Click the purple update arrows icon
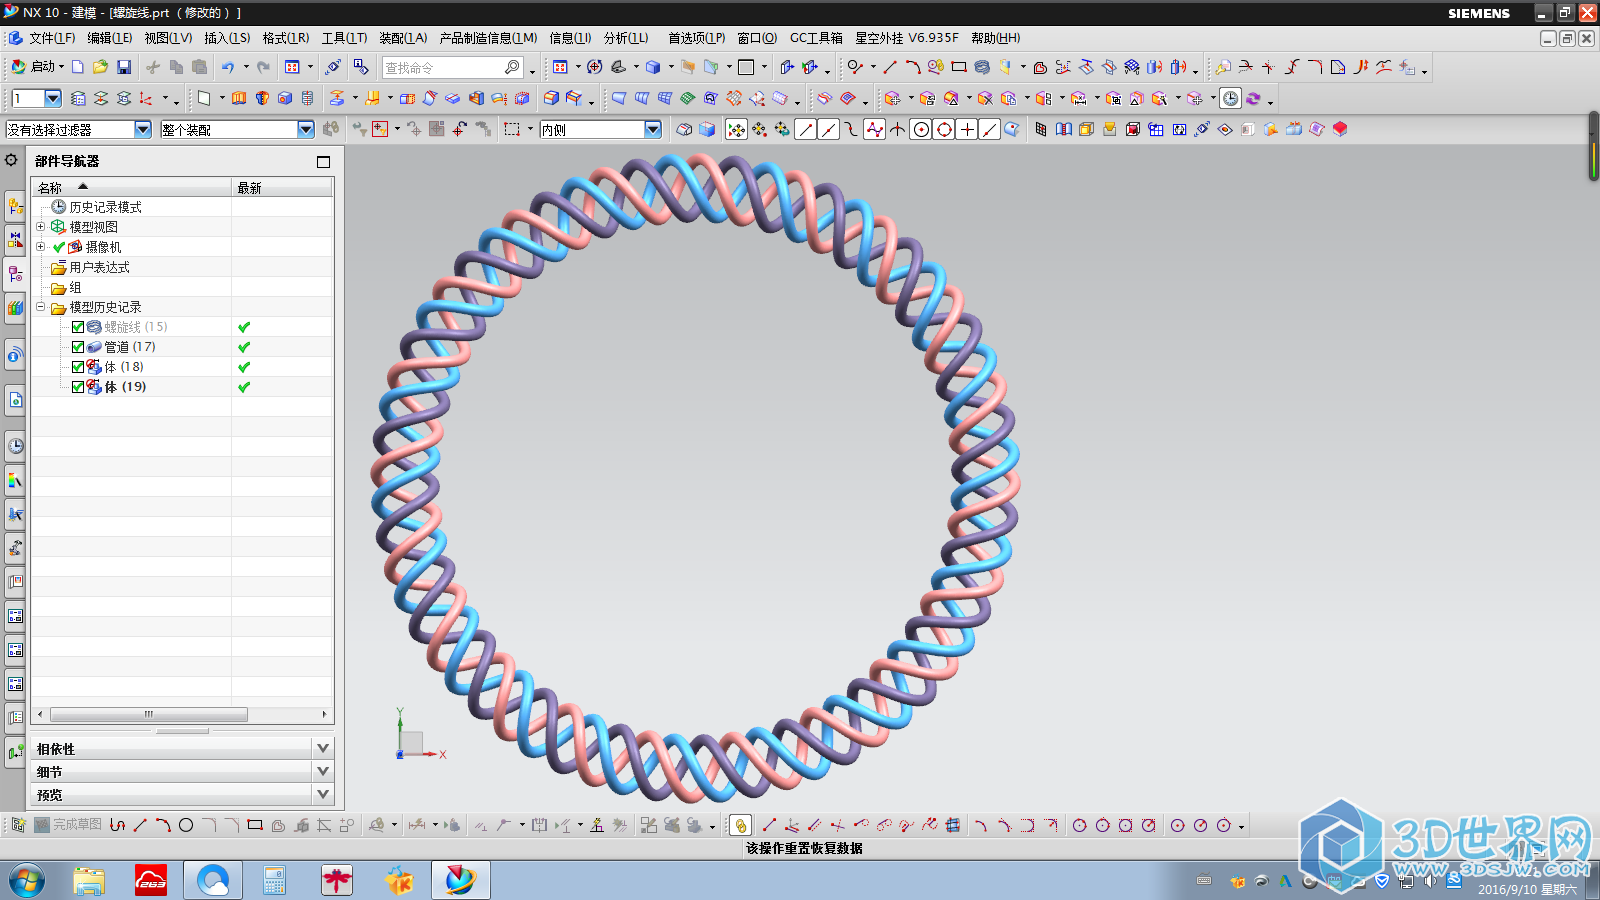1600x900 pixels. pyautogui.click(x=1253, y=98)
